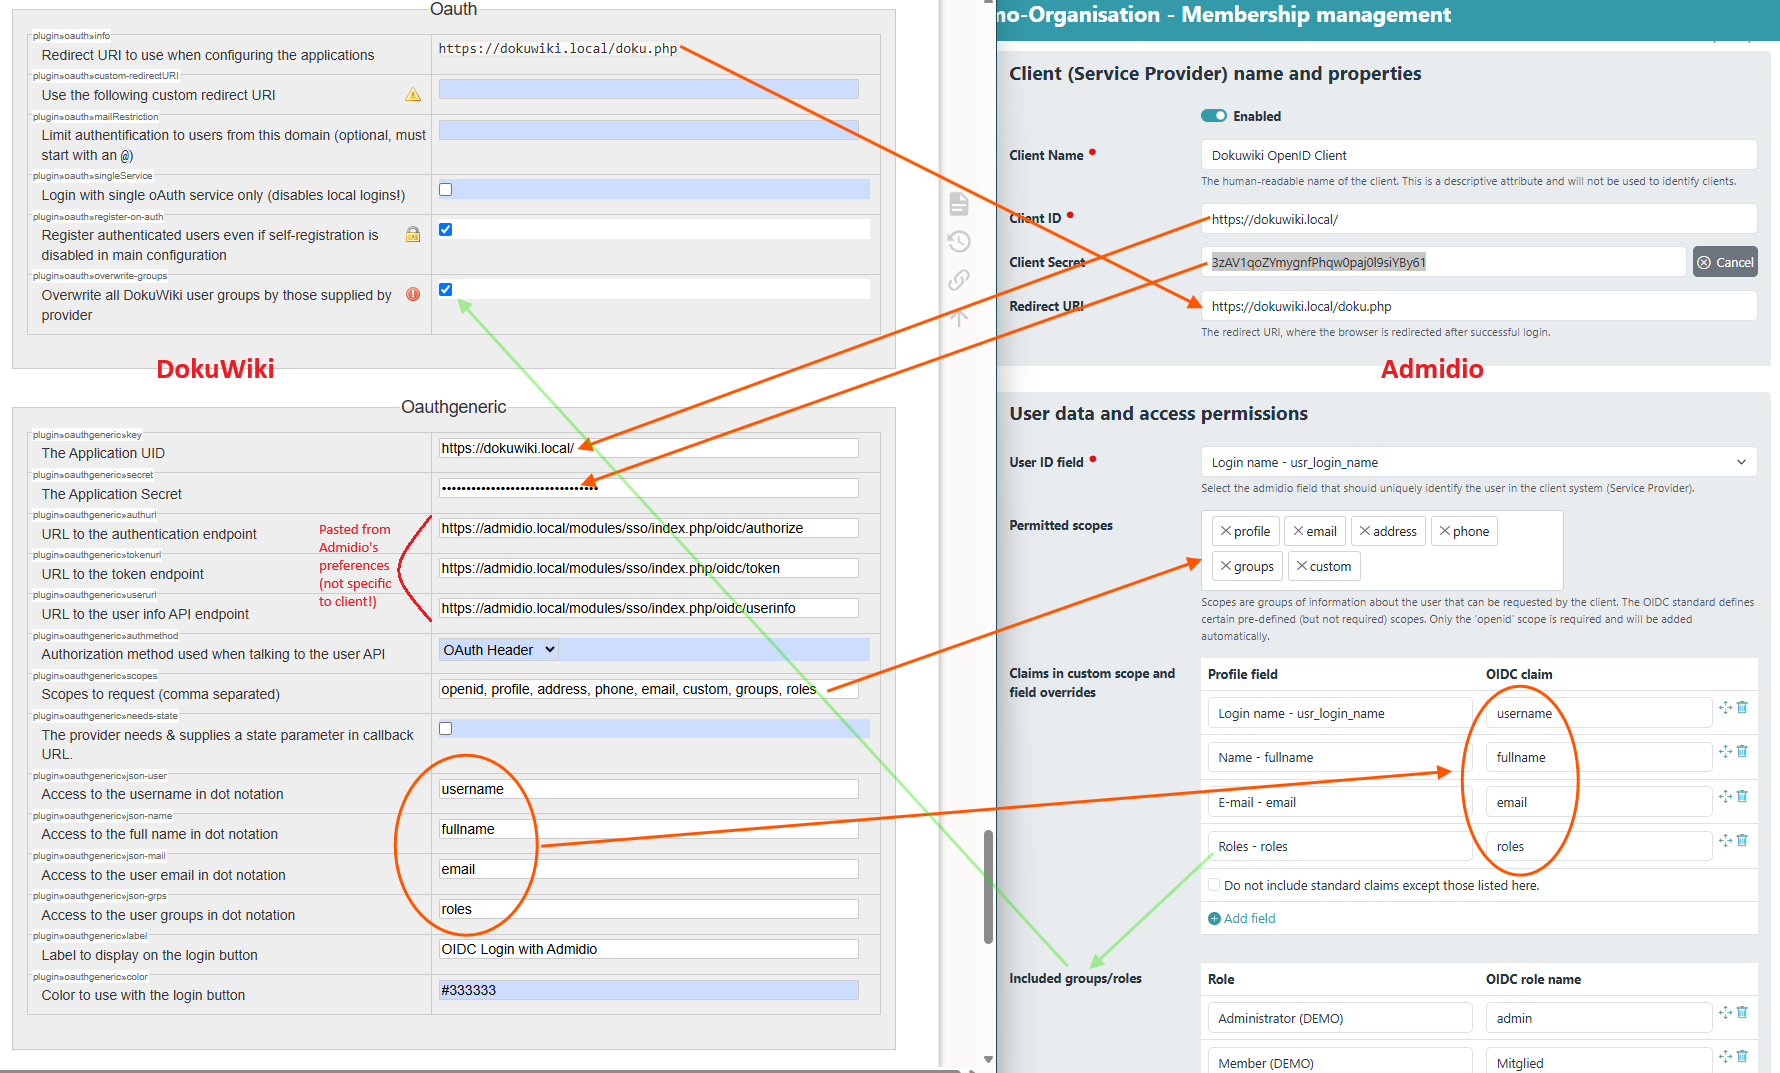
Task: Check single oAuth service login checkbox
Action: coord(446,190)
